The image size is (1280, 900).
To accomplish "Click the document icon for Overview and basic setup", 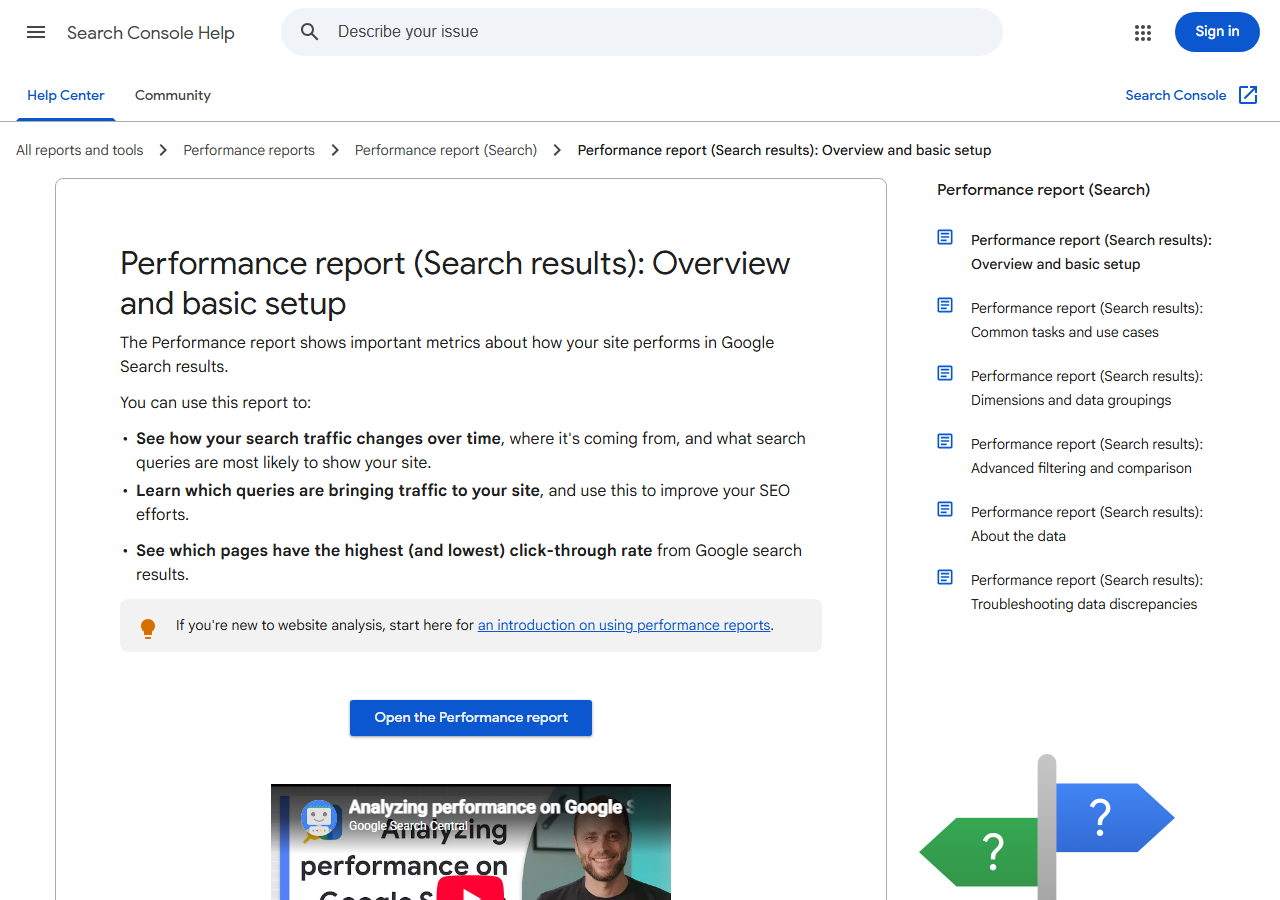I will (945, 237).
